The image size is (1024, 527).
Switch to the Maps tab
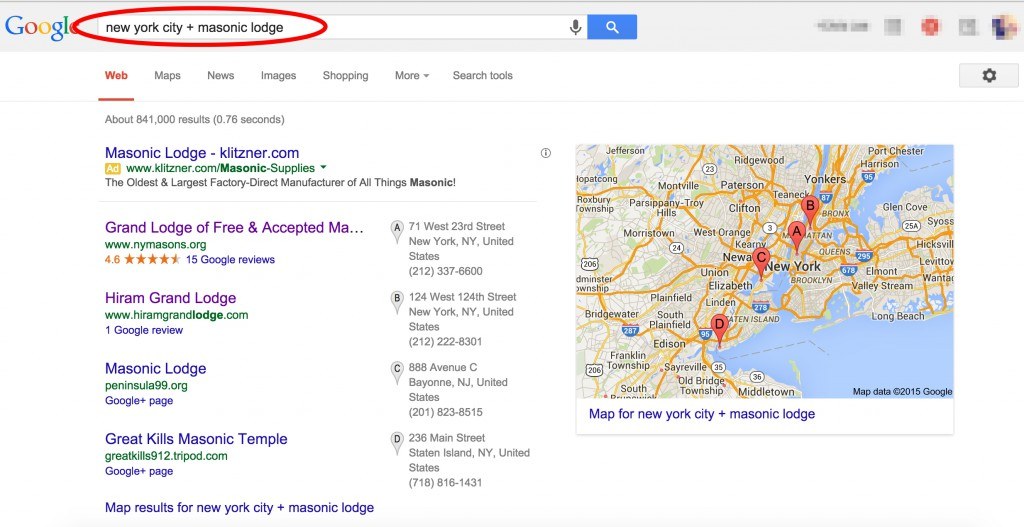pyautogui.click(x=167, y=75)
